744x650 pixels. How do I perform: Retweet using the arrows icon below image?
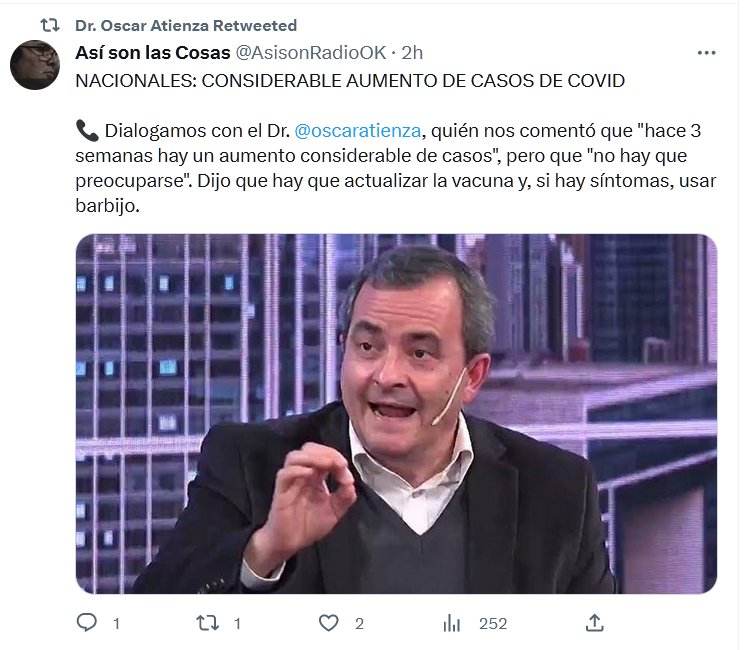[208, 622]
